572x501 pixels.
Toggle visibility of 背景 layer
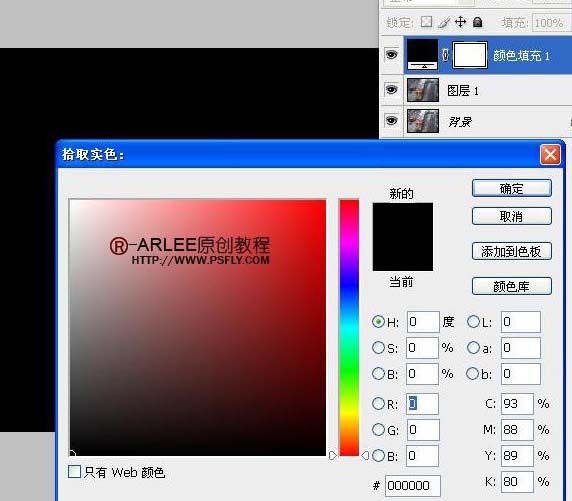[x=391, y=120]
